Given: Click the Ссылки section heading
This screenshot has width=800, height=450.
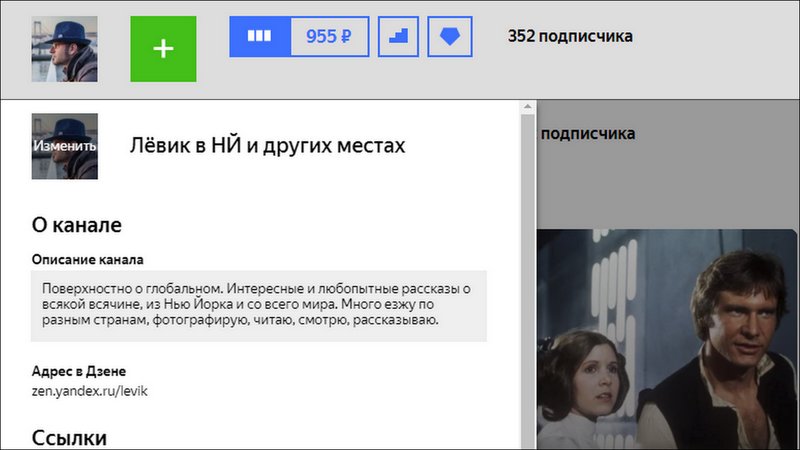Looking at the screenshot, I should [x=69, y=438].
